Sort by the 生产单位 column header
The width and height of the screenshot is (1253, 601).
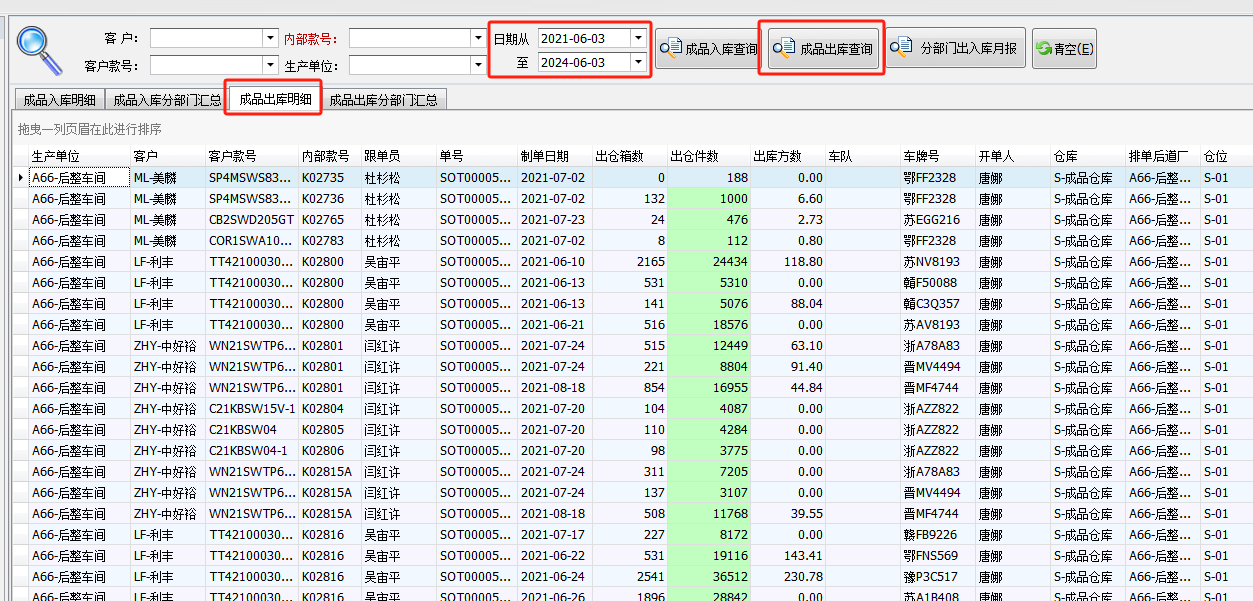tap(80, 156)
